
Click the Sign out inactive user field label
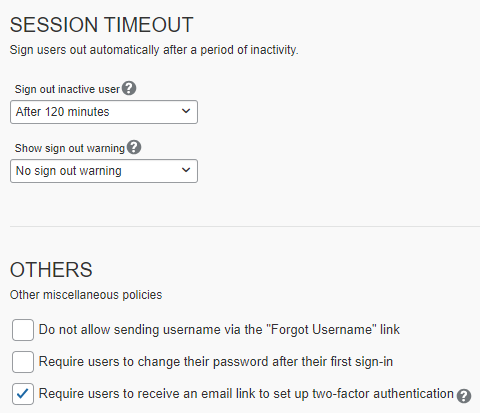[x=67, y=89]
